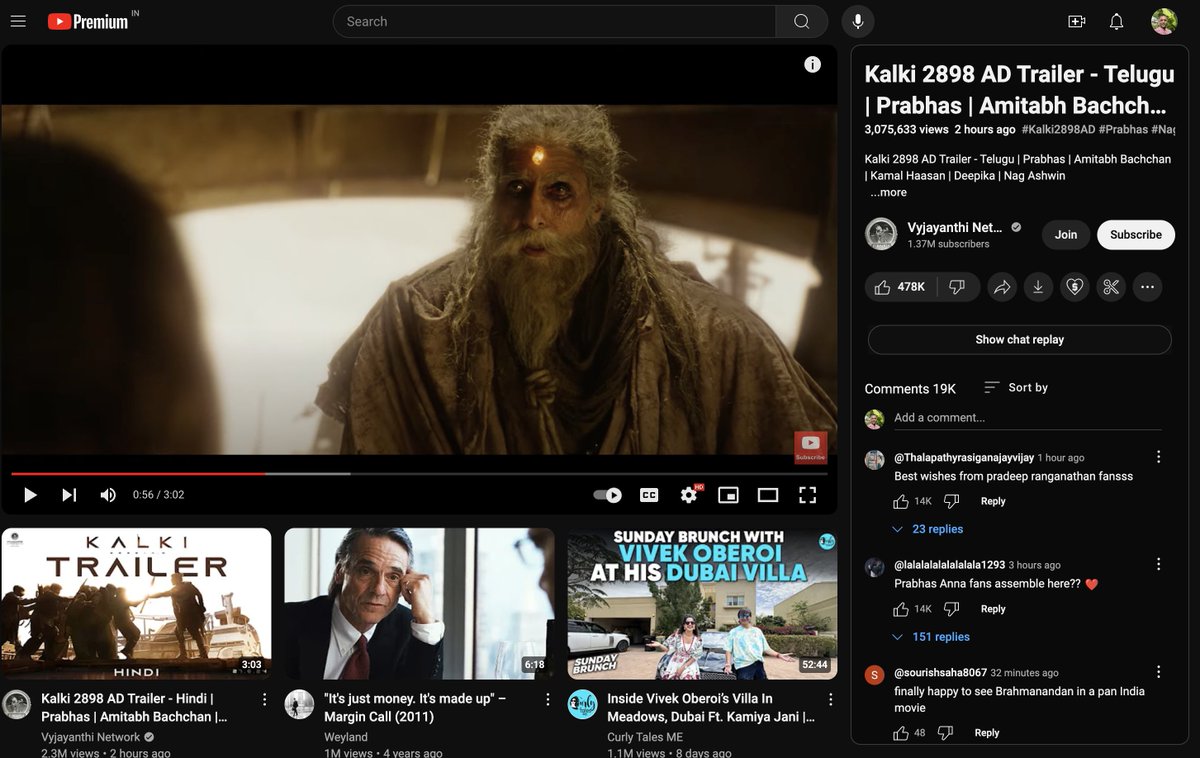Dislike Thalapathyrasiganajayvijay's comment

click(x=951, y=501)
